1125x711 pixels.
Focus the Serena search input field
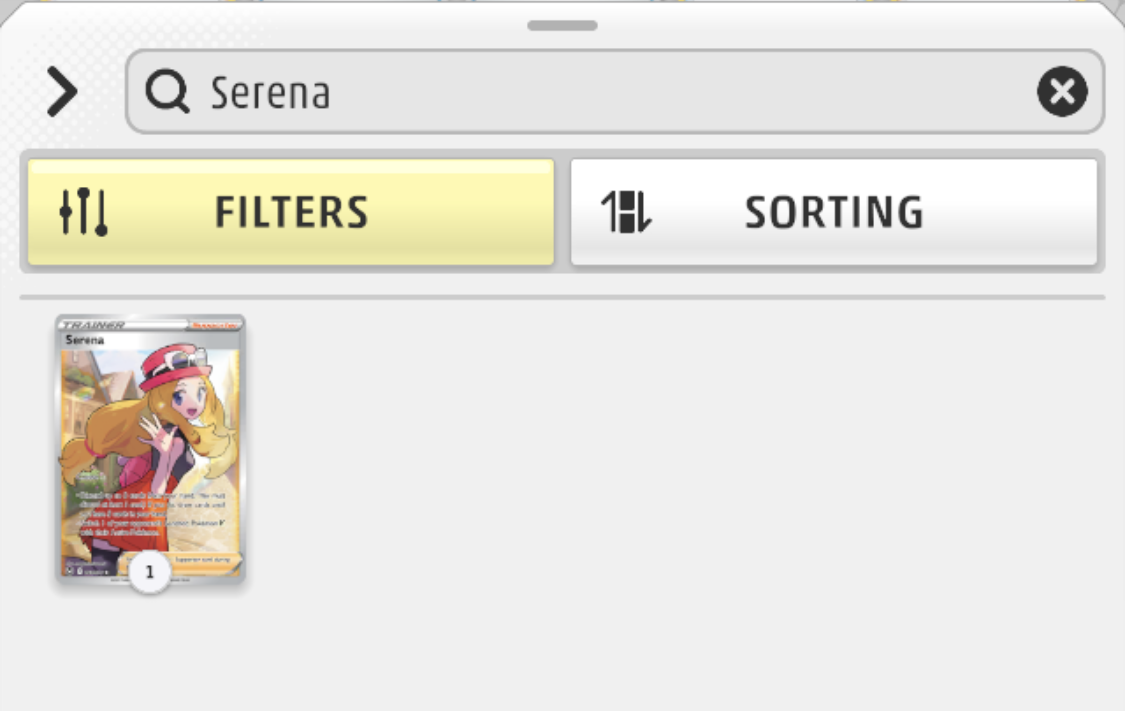[600, 93]
